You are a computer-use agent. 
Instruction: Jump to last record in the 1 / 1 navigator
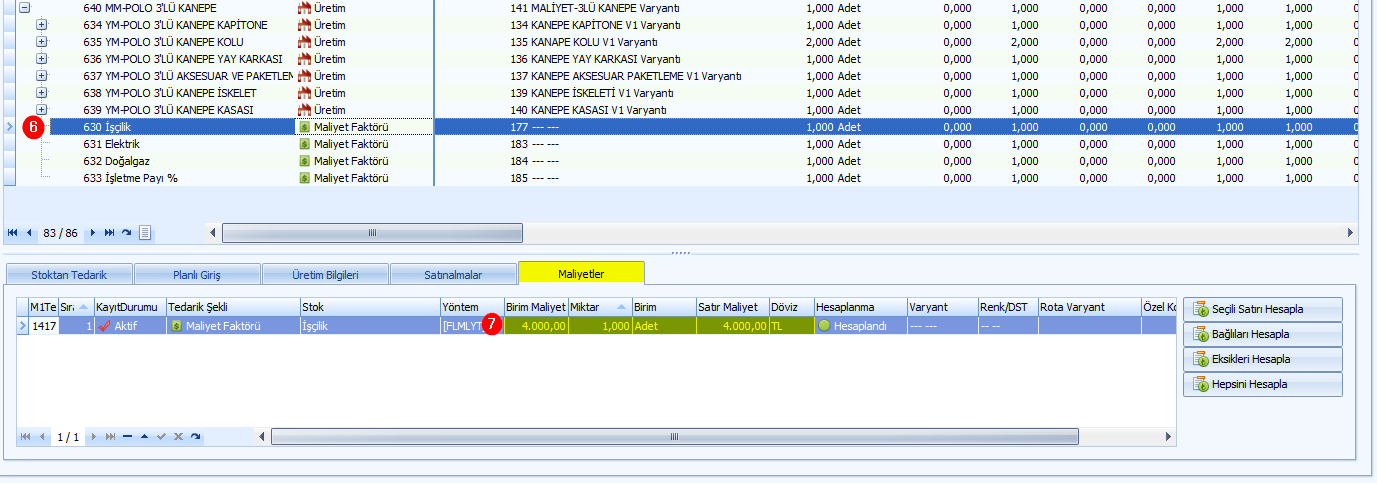[110, 437]
